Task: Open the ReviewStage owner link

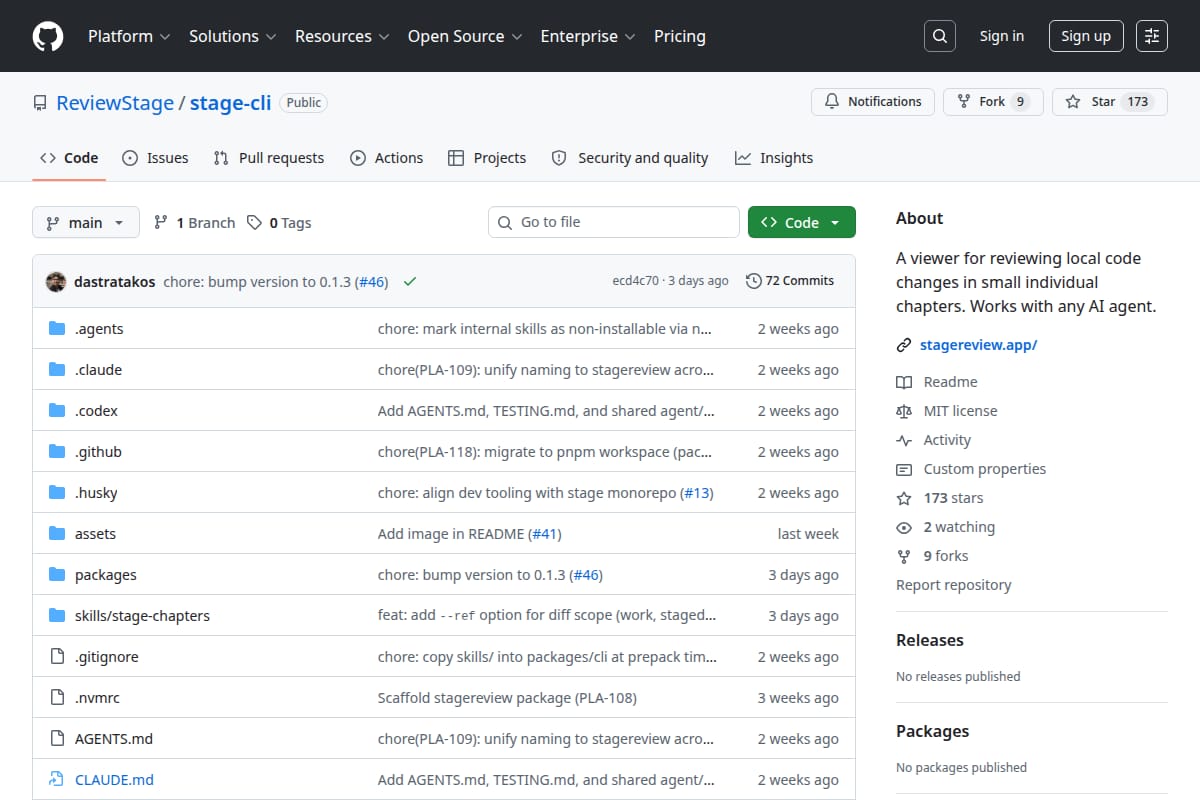Action: (115, 102)
